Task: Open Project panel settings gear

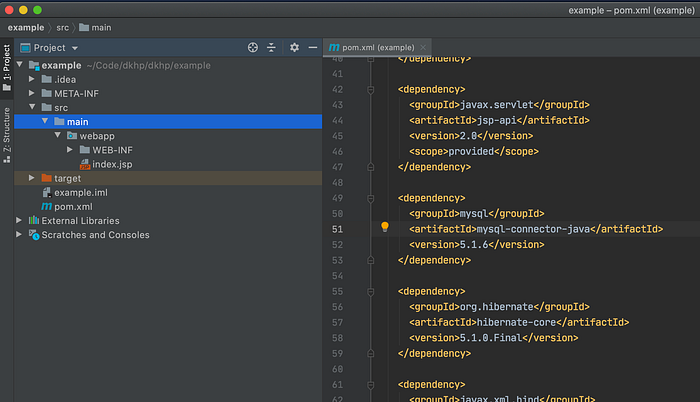Action: pyautogui.click(x=294, y=47)
